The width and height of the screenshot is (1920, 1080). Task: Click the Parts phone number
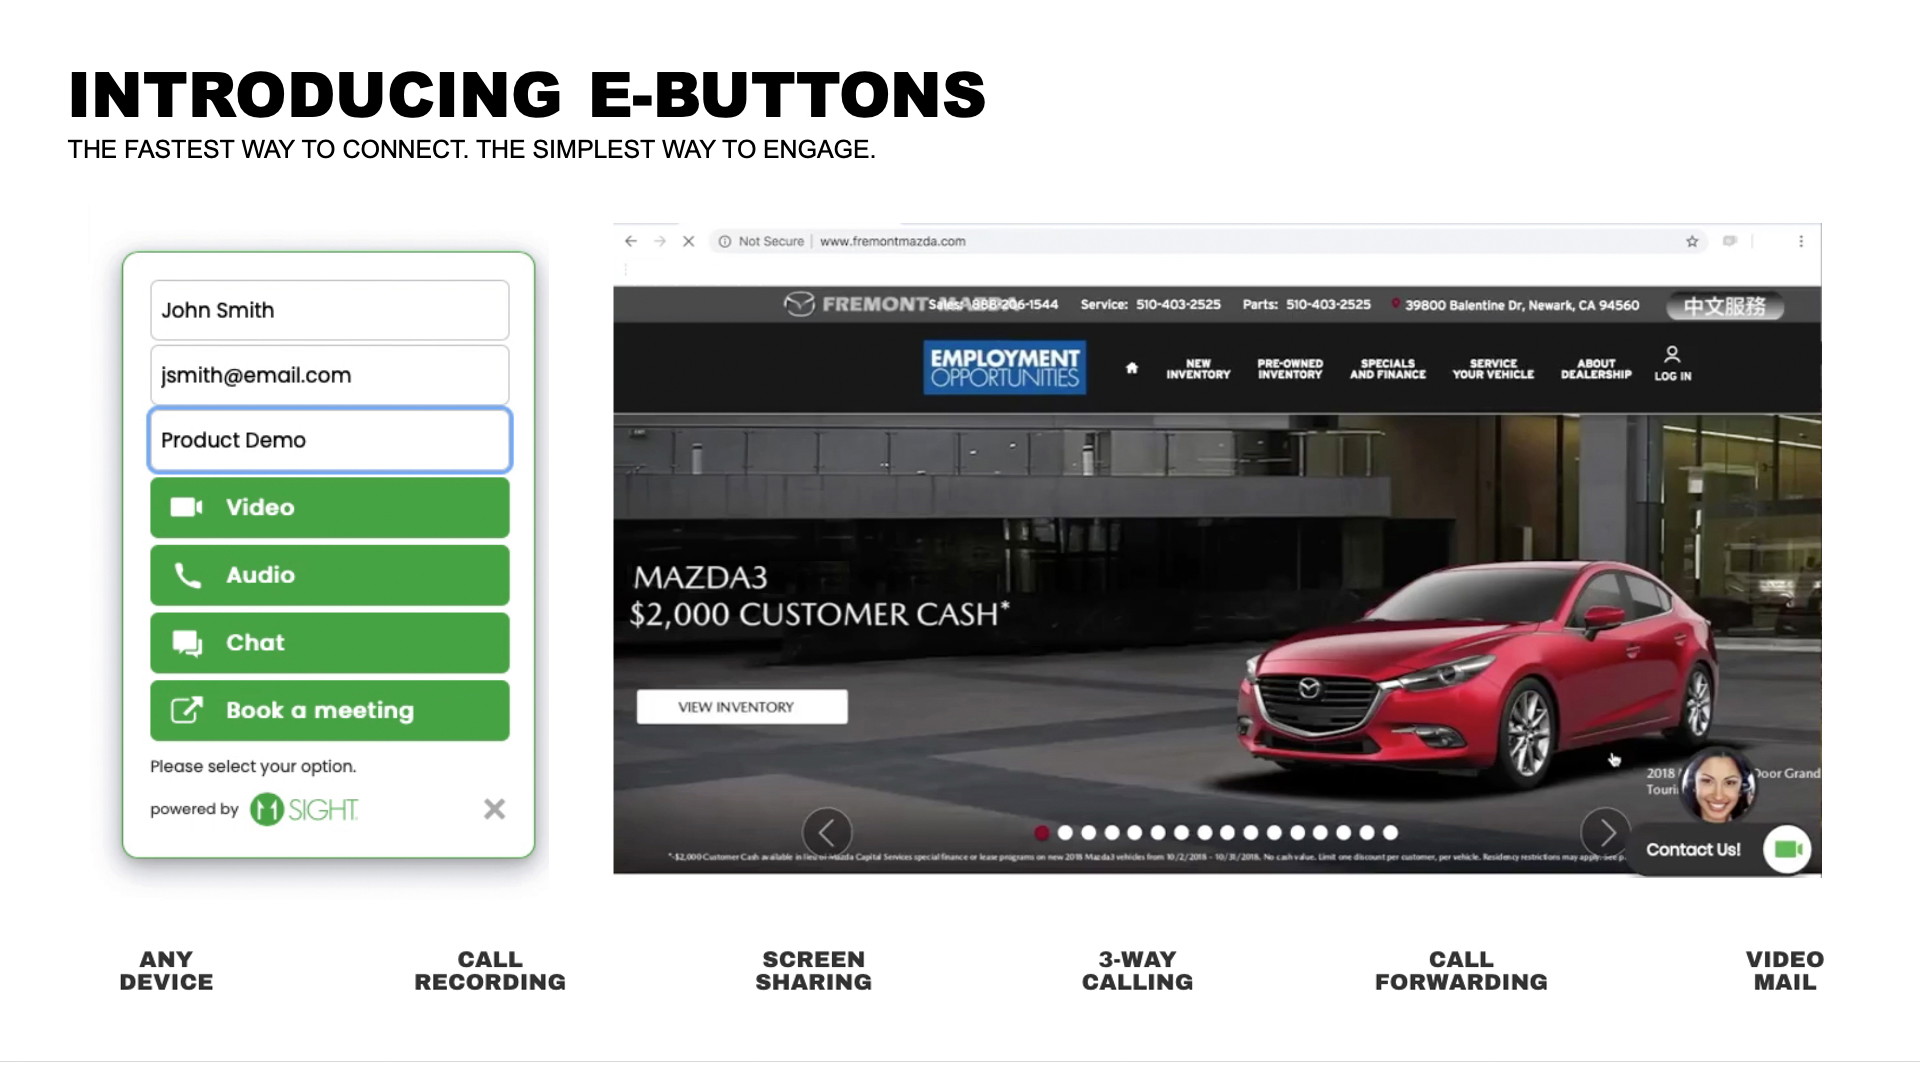pyautogui.click(x=1328, y=304)
